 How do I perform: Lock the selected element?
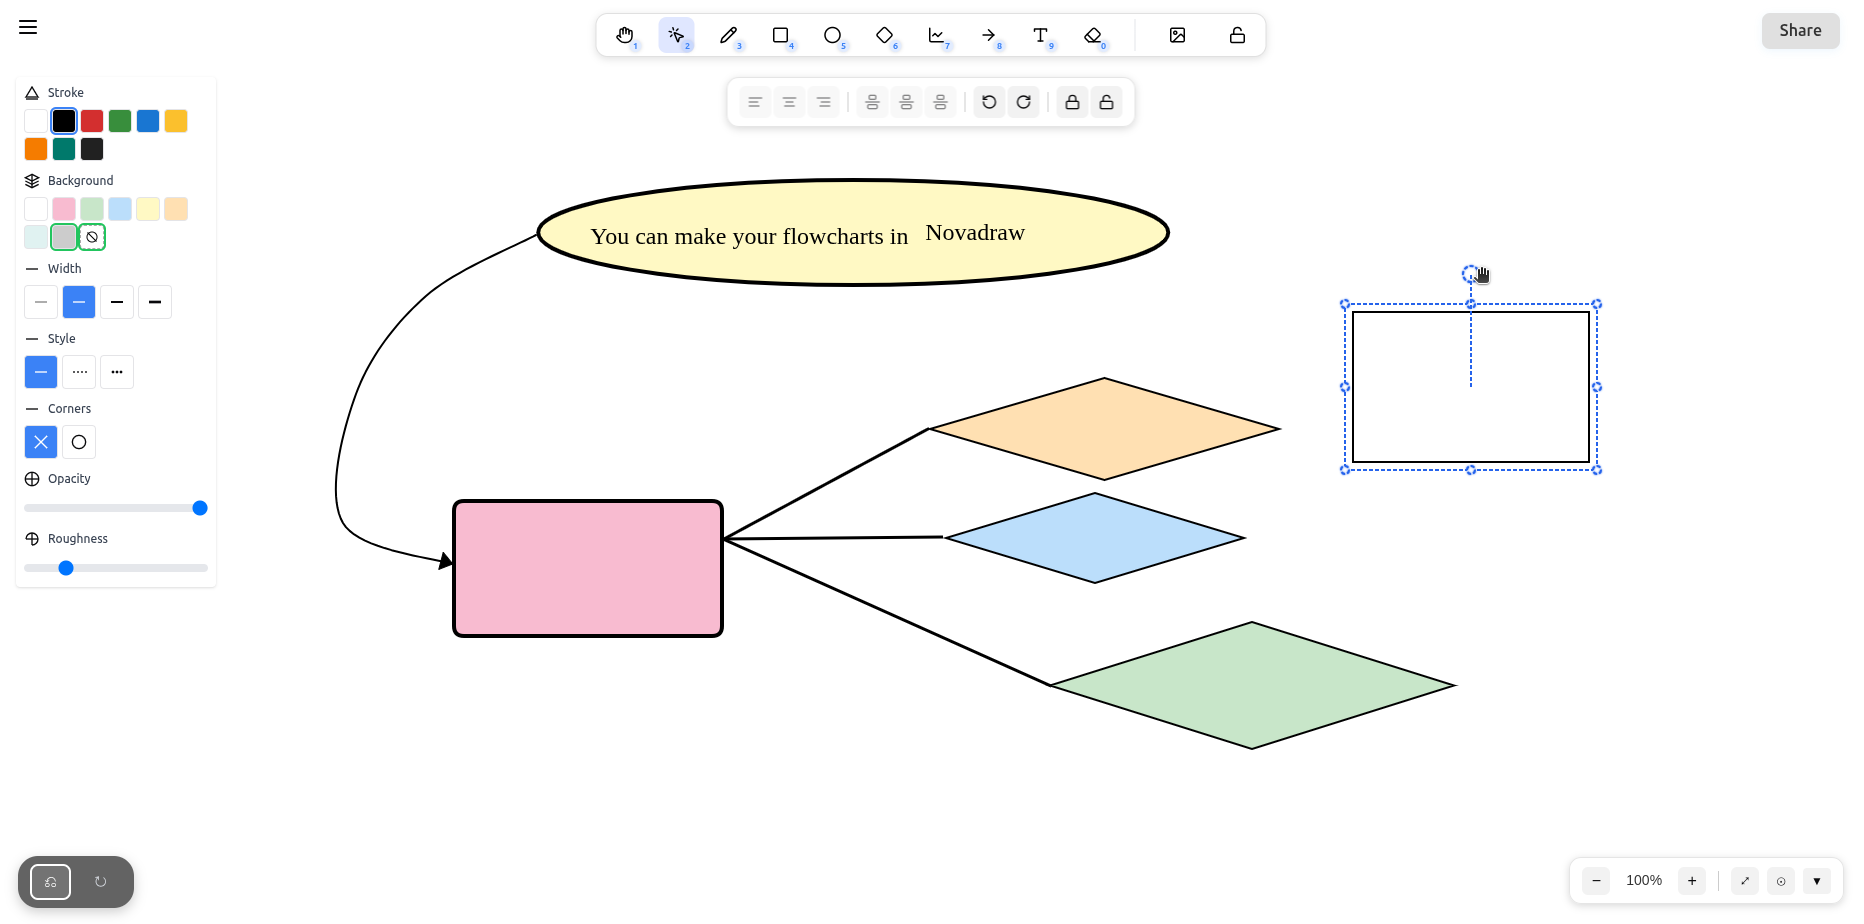click(x=1072, y=102)
